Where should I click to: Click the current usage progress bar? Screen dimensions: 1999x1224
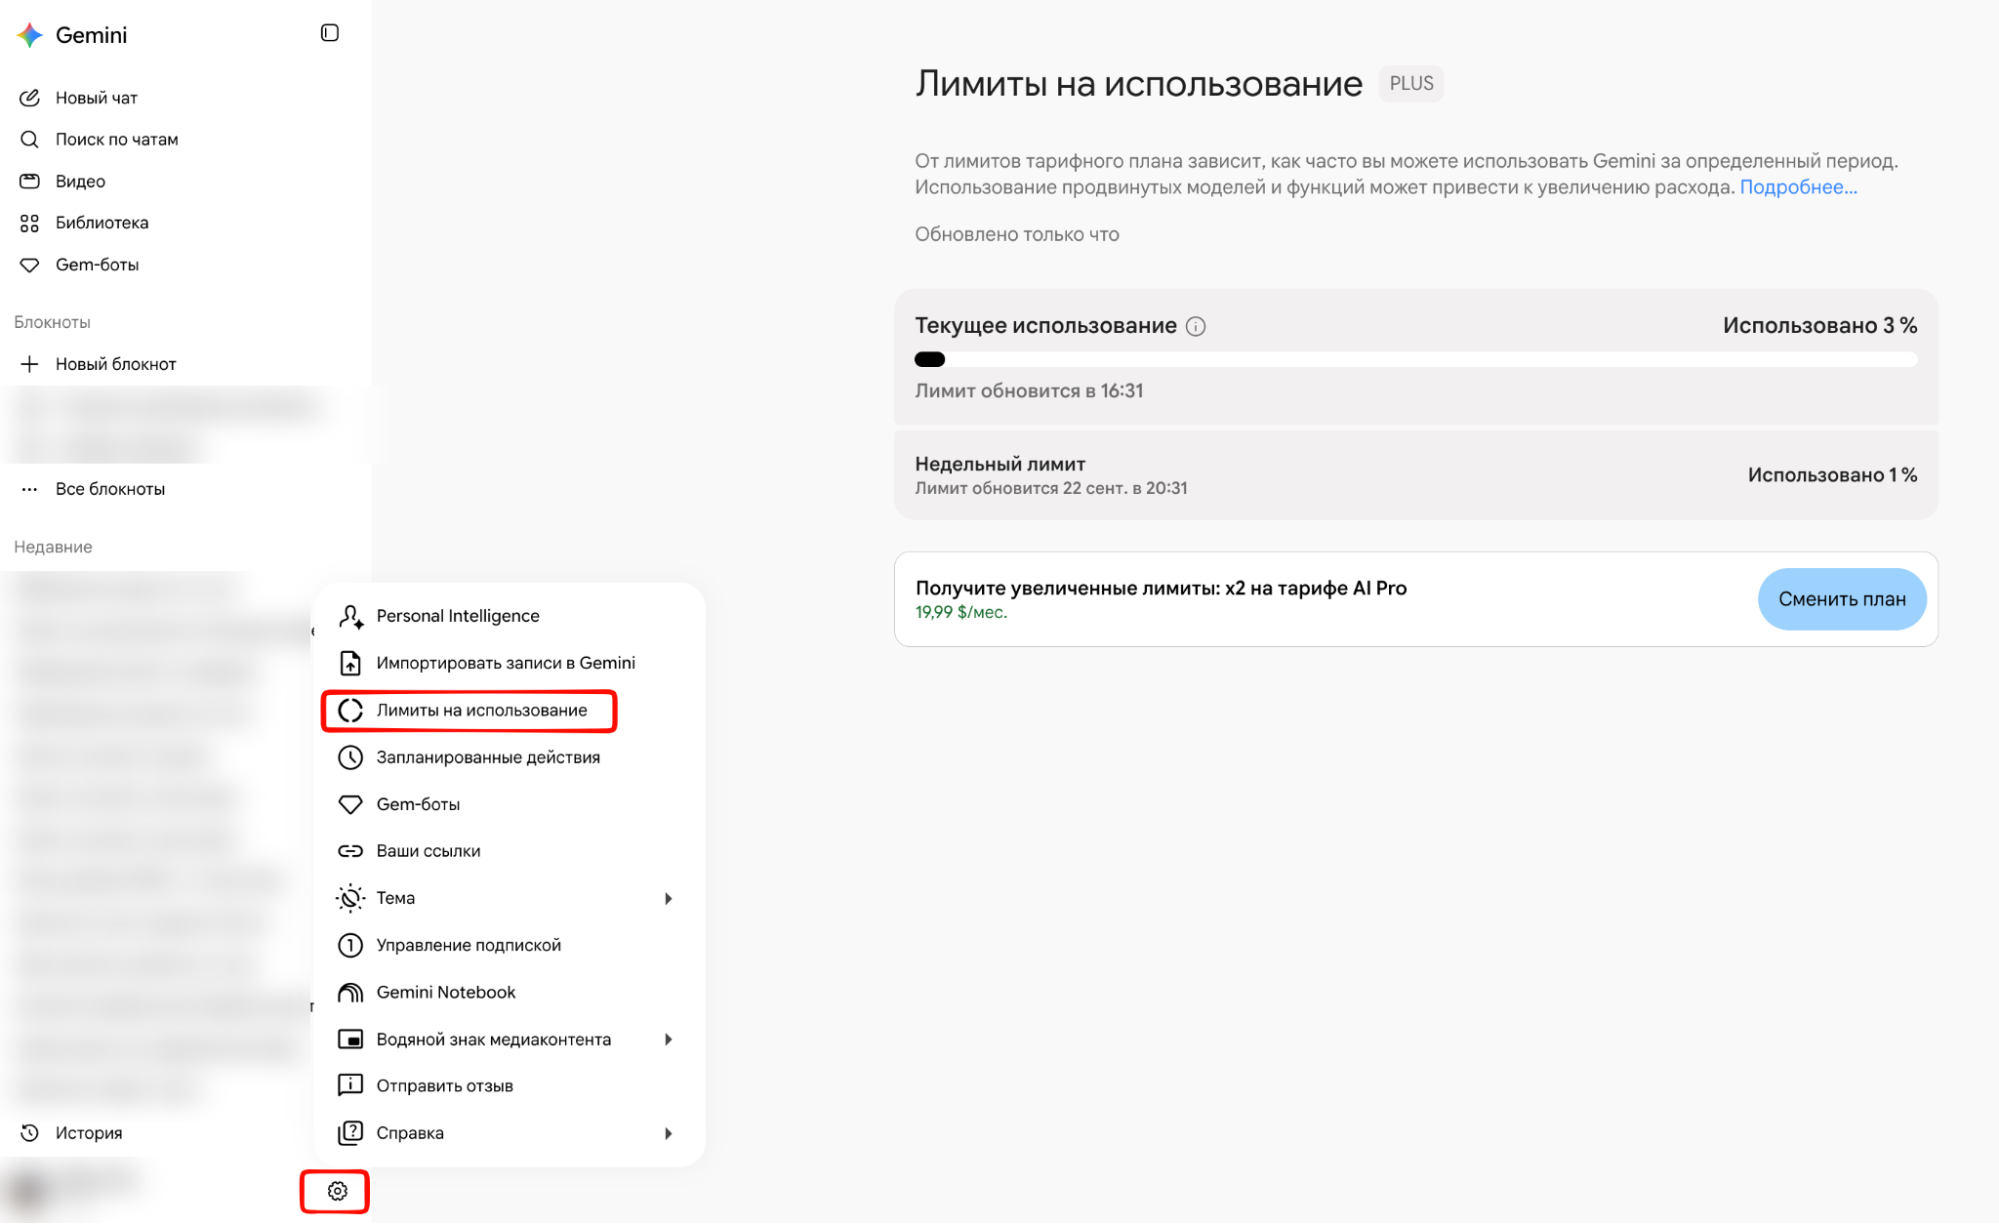(x=1415, y=359)
